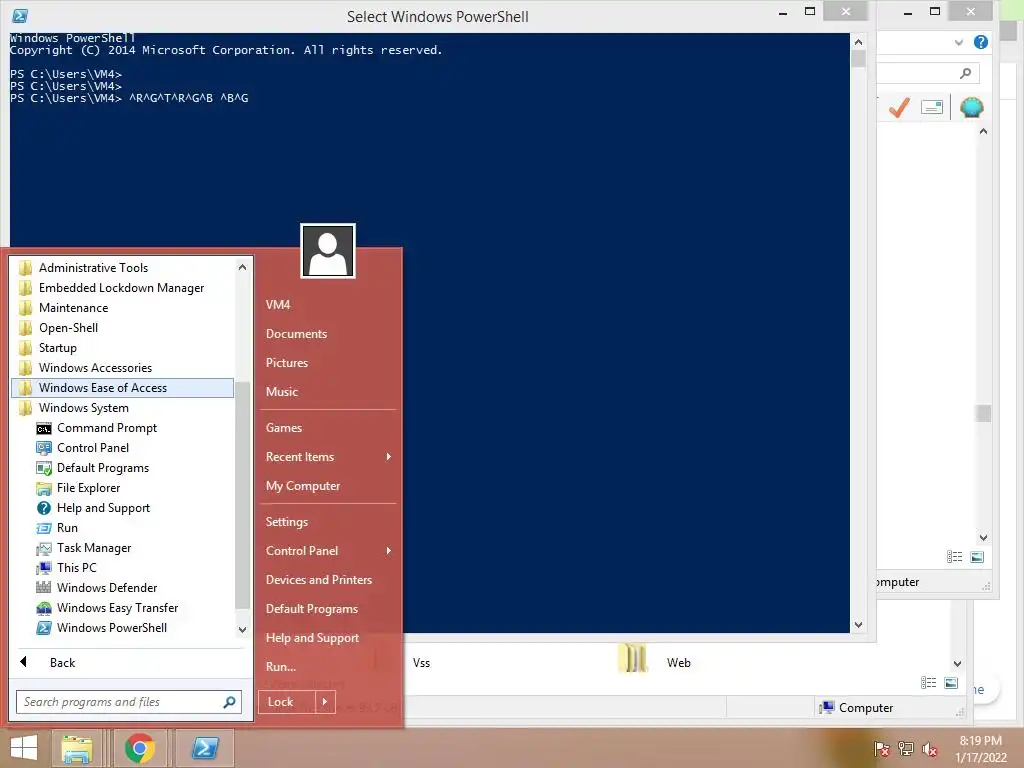Screen dimensions: 1024x768
Task: Go Back to the main start menu
Action: (x=62, y=663)
